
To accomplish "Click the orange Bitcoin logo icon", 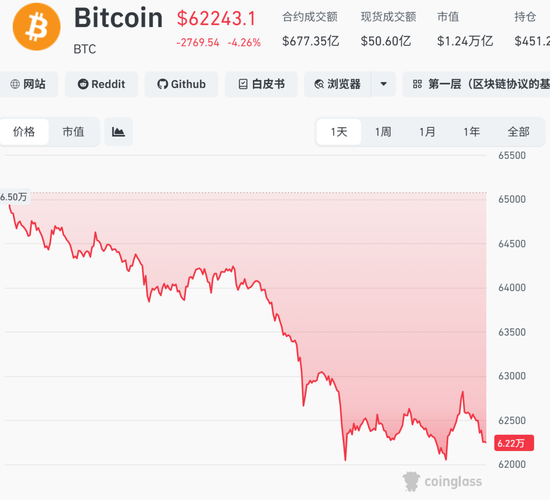I will (36, 27).
